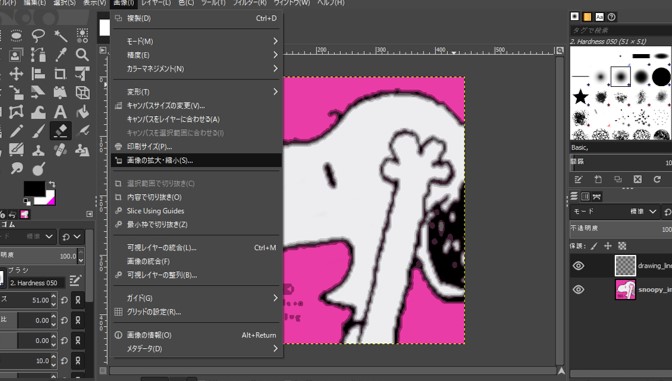The height and width of the screenshot is (381, 672).
Task: Select the Unified Transform tool
Action: pos(82,74)
